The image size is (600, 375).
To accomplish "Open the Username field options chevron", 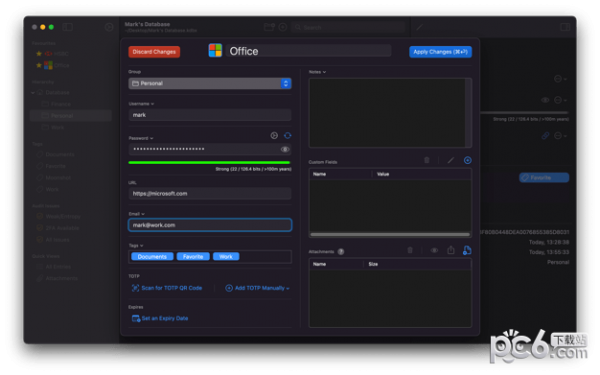I will (152, 104).
